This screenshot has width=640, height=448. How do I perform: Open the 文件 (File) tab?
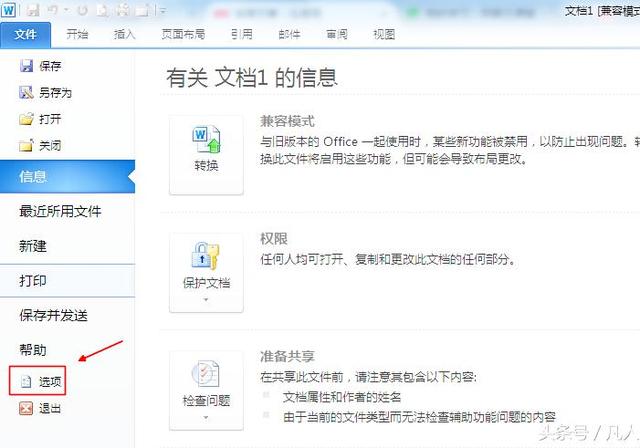25,35
